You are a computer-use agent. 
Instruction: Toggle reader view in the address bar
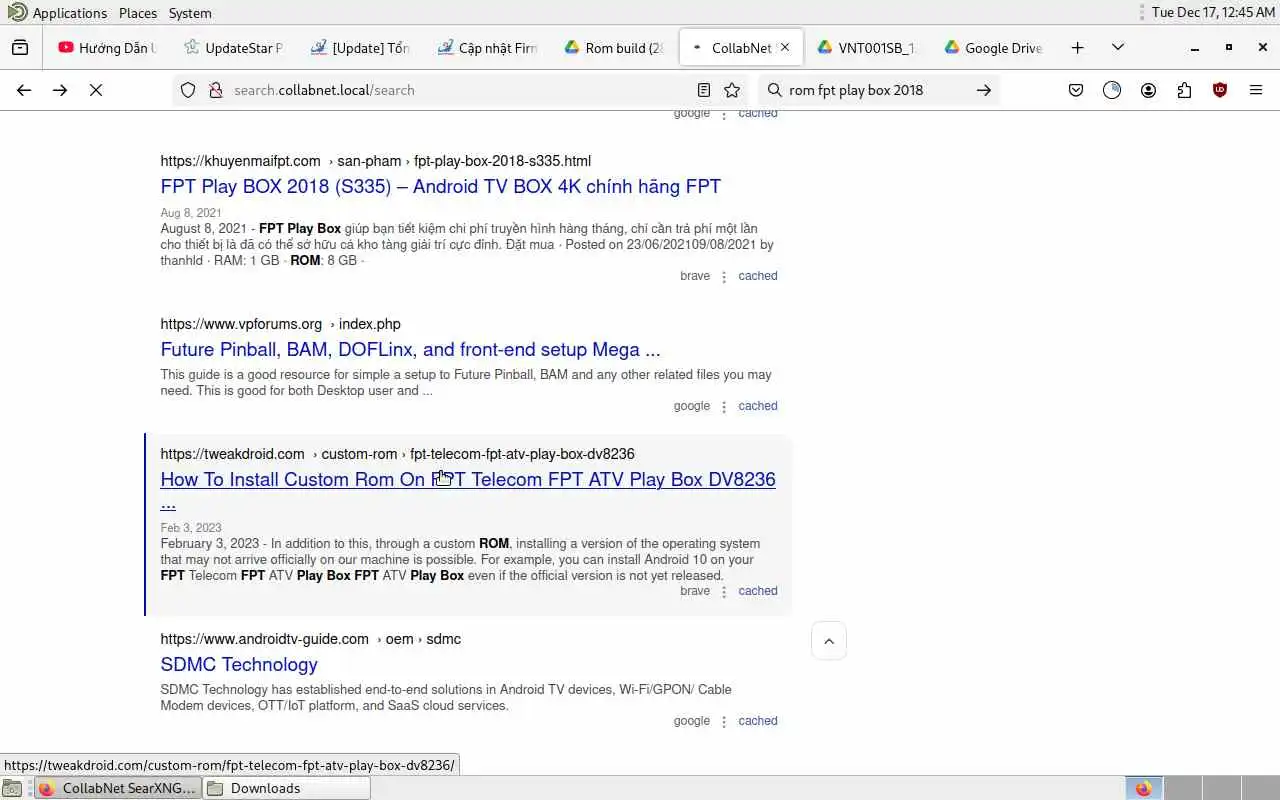pyautogui.click(x=704, y=90)
